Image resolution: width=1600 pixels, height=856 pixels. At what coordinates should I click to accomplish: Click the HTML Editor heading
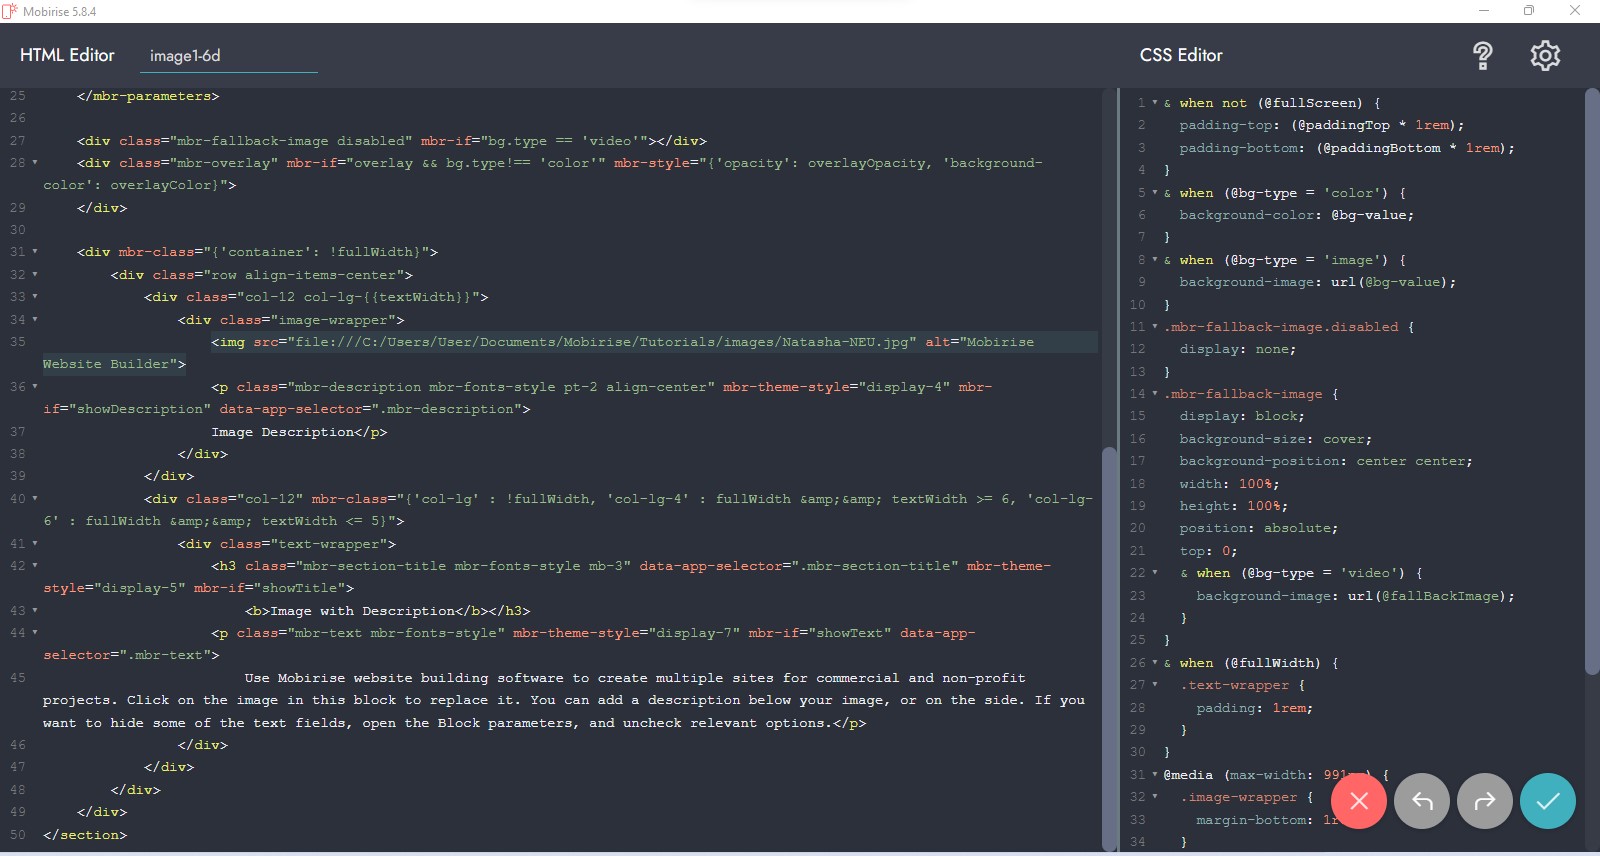[x=67, y=56]
